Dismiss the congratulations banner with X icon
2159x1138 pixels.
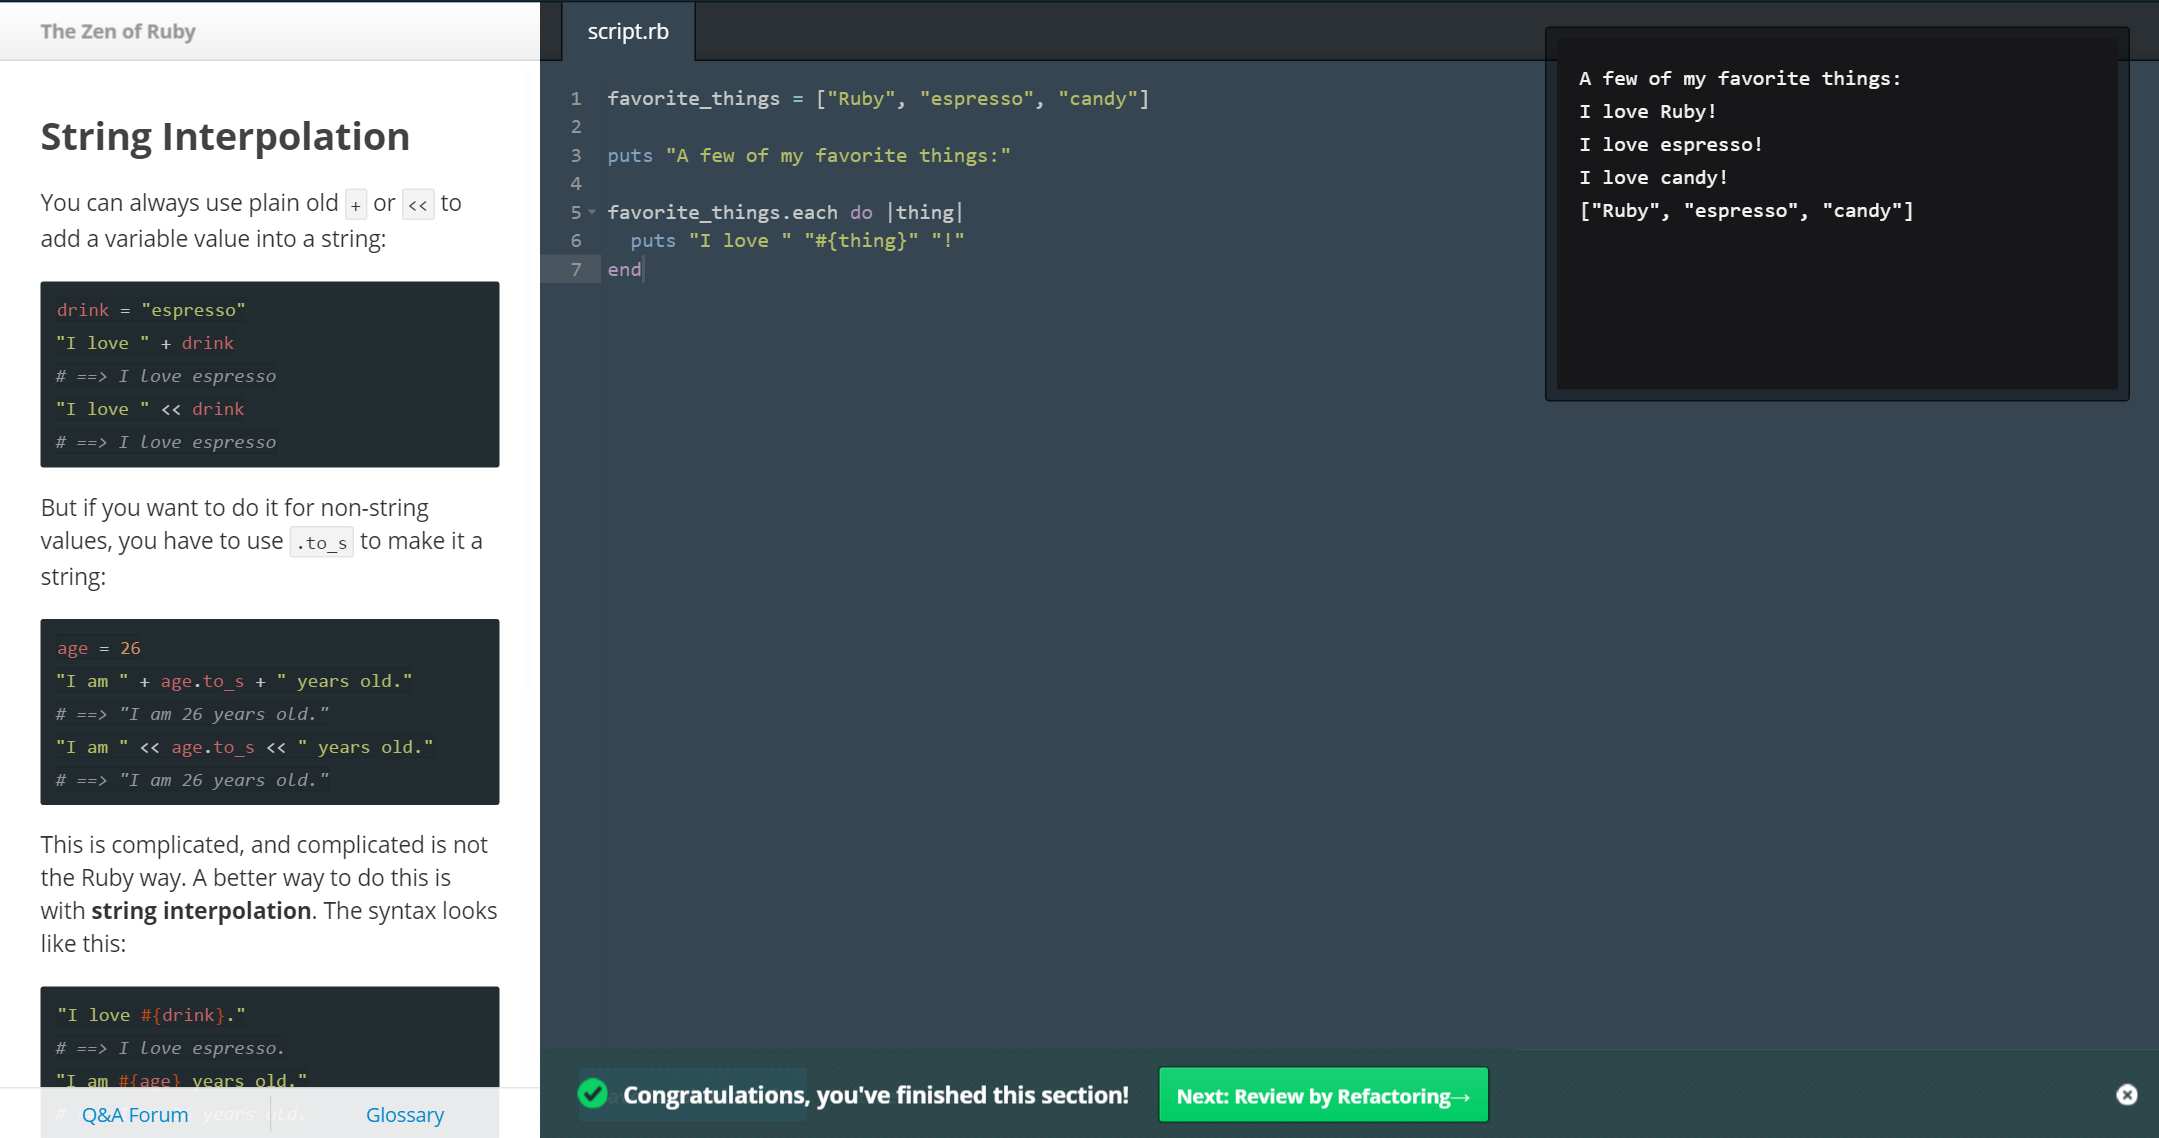2127,1095
